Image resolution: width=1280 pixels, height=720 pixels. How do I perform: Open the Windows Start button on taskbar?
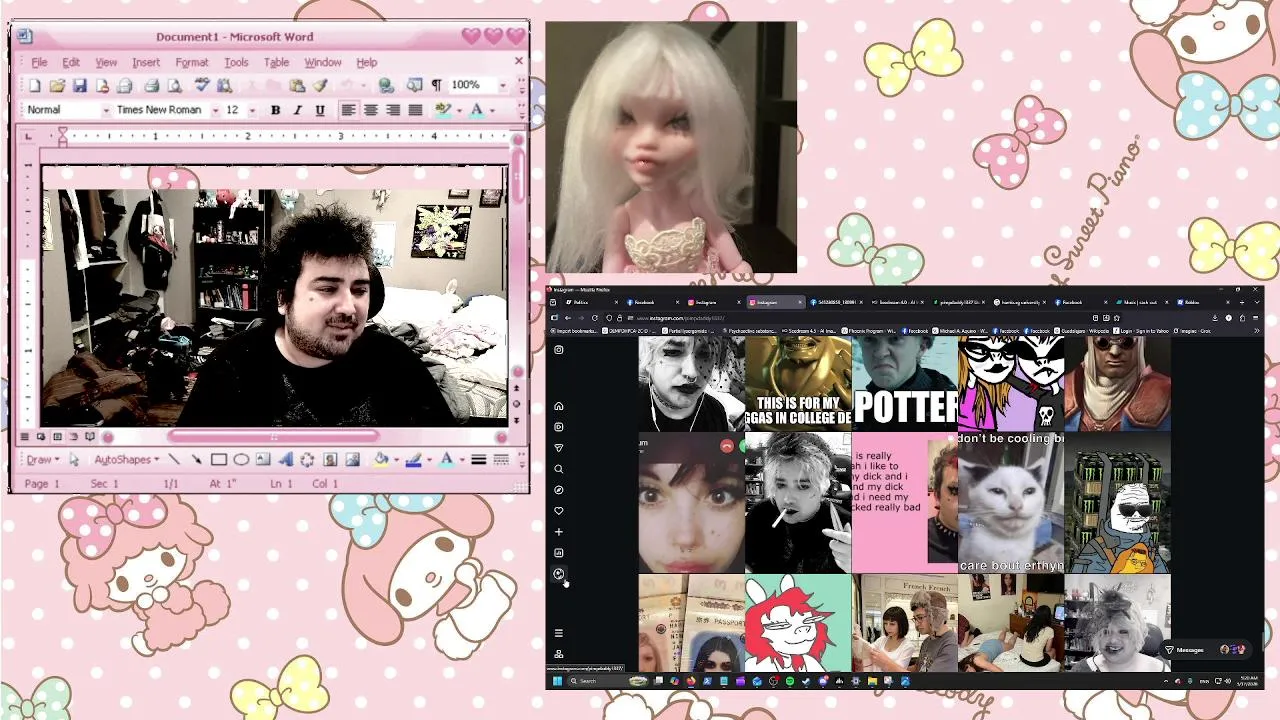point(558,681)
